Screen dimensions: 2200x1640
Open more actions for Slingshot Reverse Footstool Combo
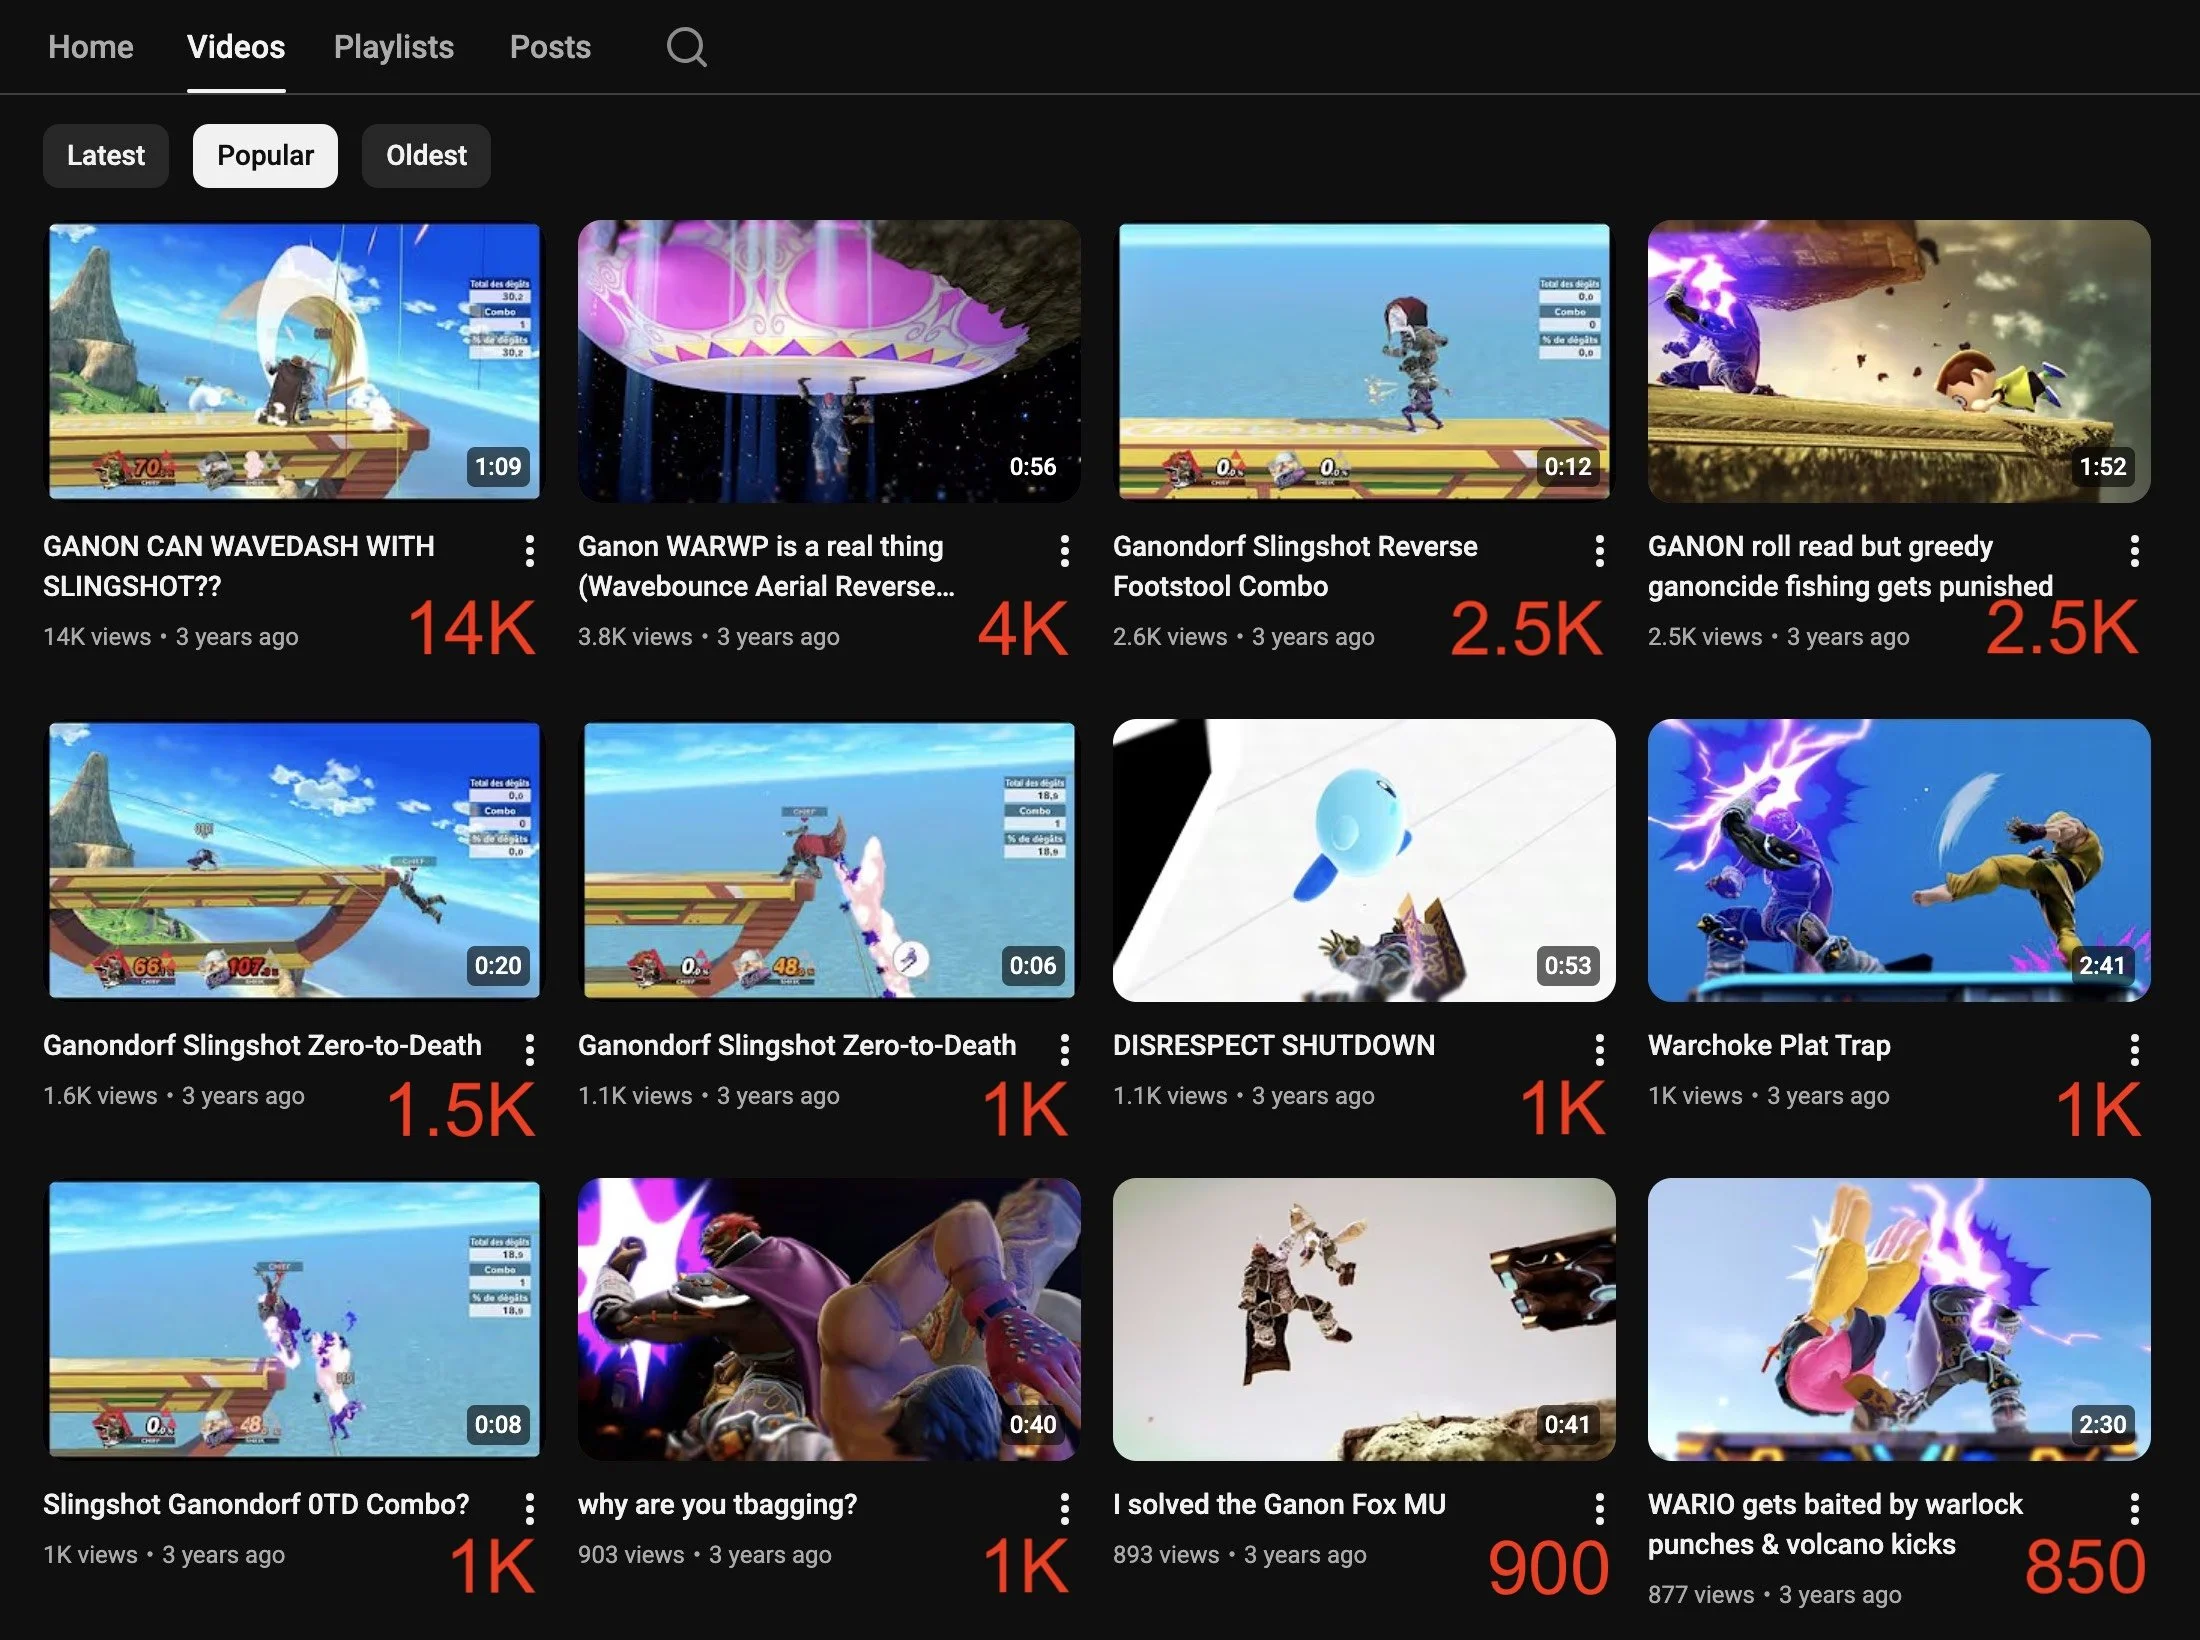[x=1599, y=550]
